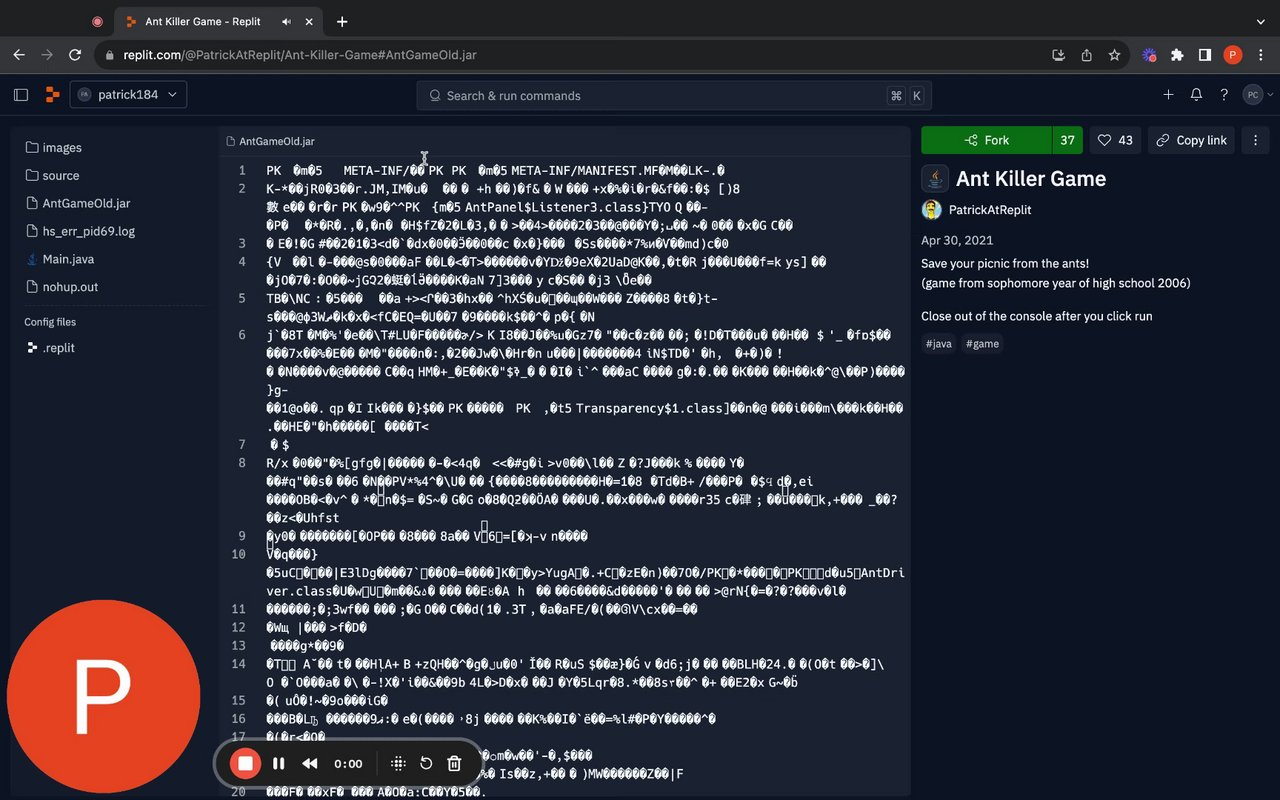This screenshot has width=1280, height=800.
Task: Click Search & run commands field
Action: click(x=674, y=96)
